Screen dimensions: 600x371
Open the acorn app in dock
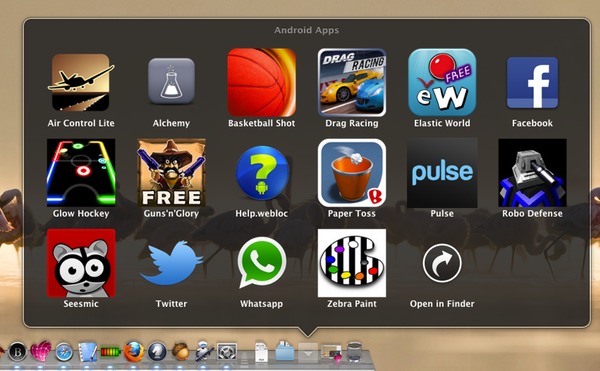click(181, 351)
